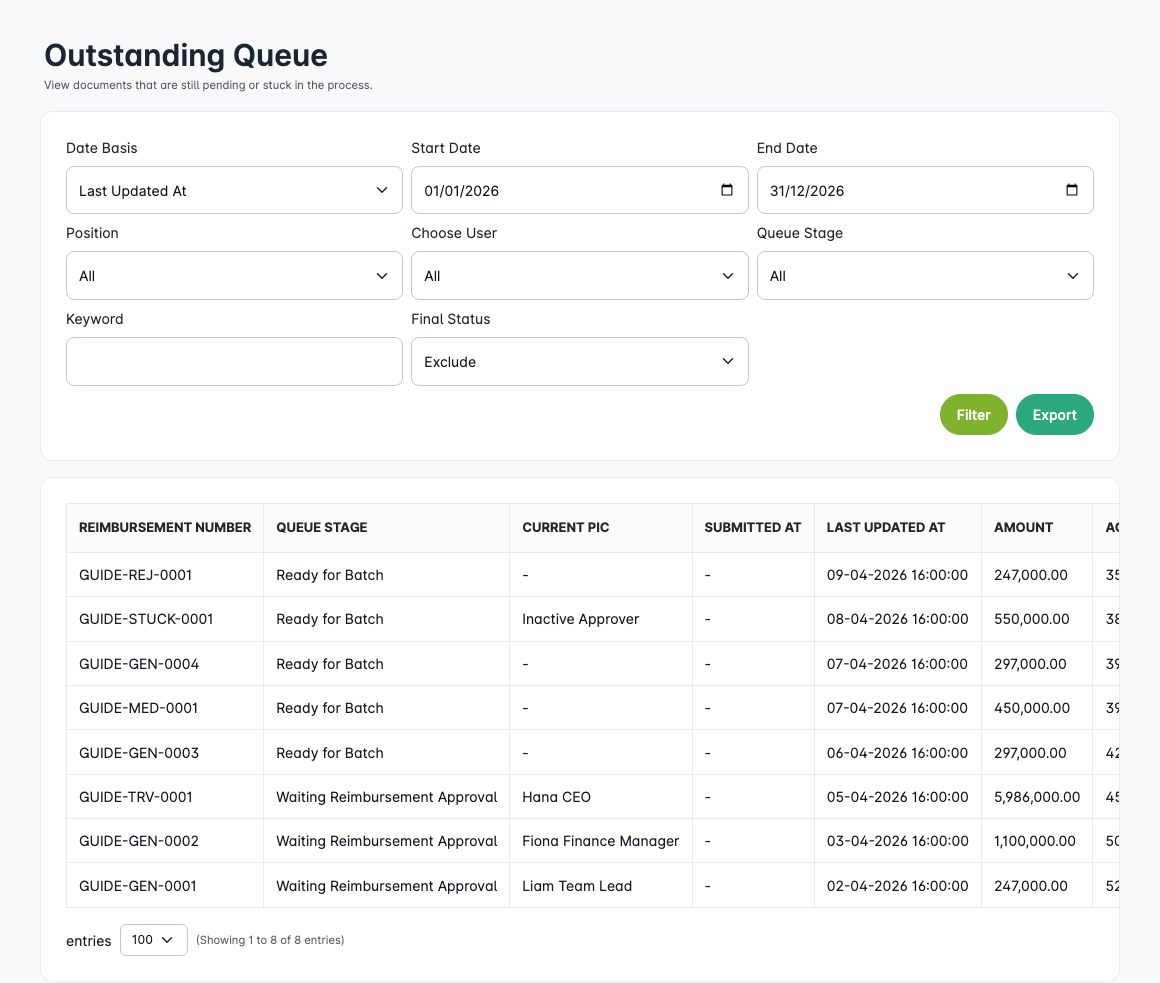Viewport: 1160px width, 983px height.
Task: Open the Queue Stage dropdown
Action: coord(924,275)
